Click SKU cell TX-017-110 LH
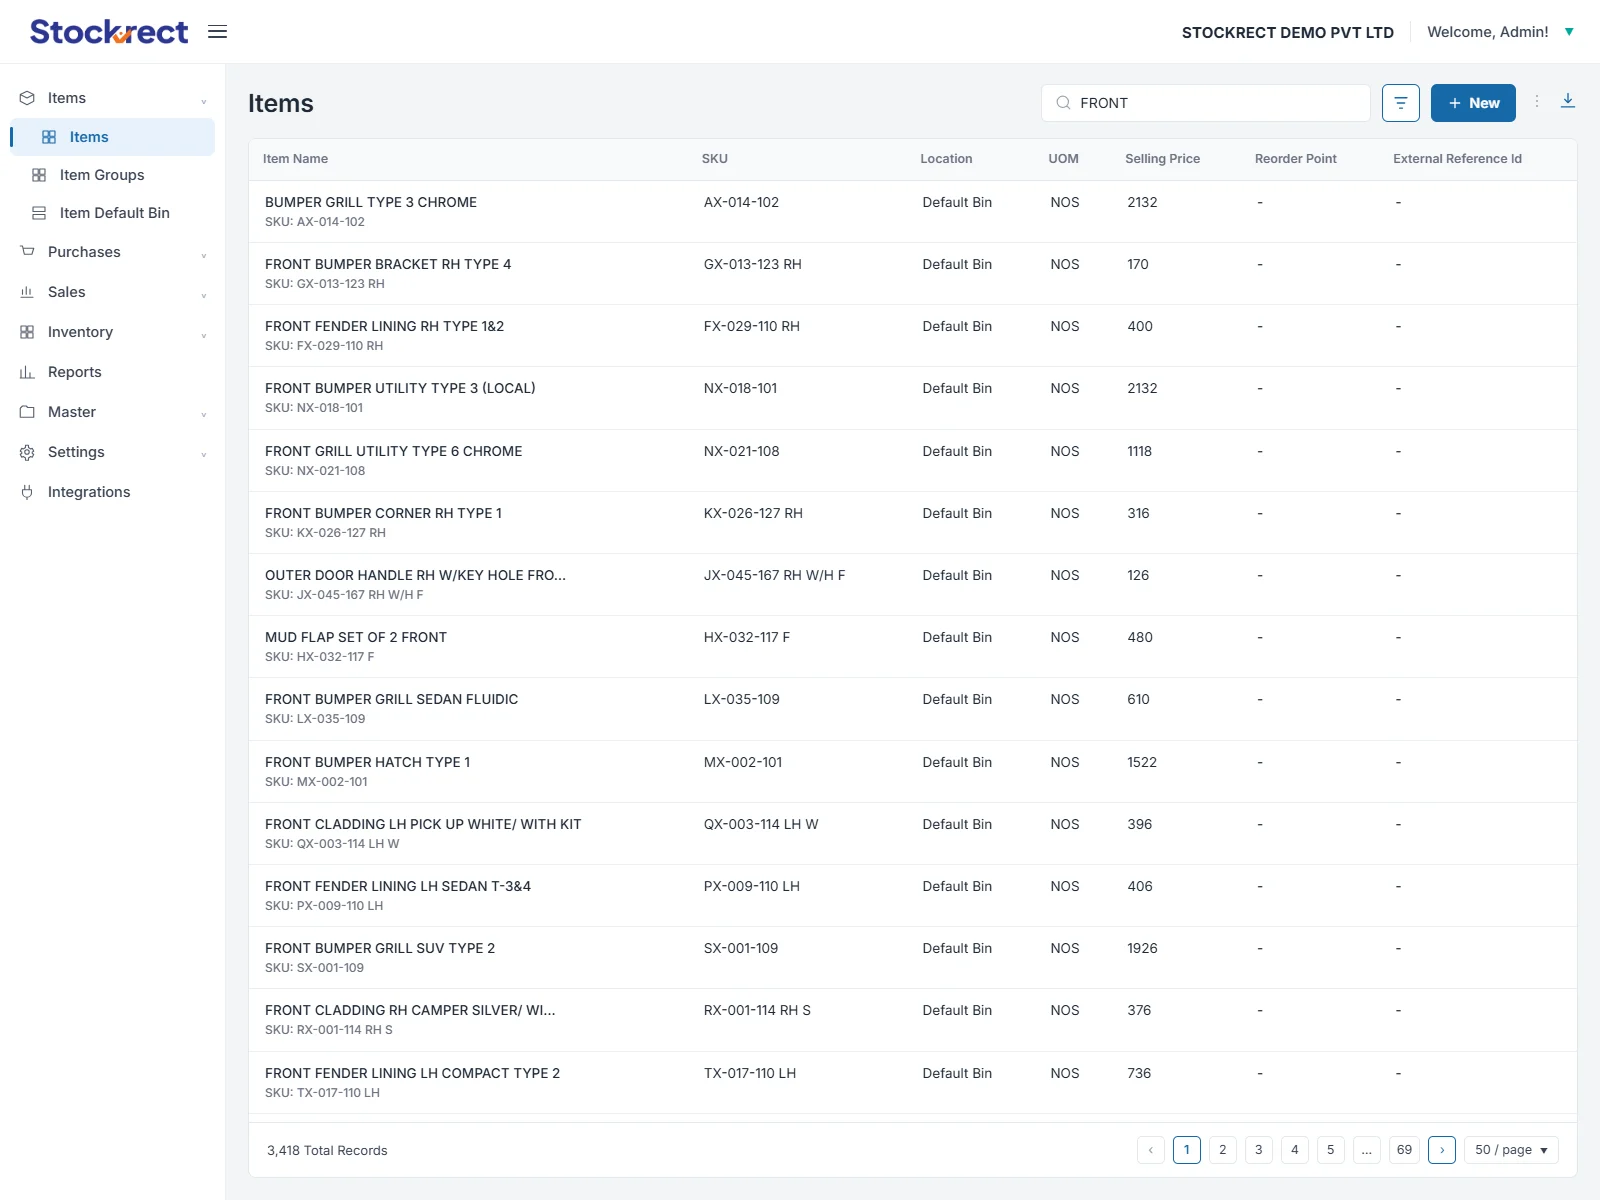The width and height of the screenshot is (1600, 1200). coord(750,1073)
